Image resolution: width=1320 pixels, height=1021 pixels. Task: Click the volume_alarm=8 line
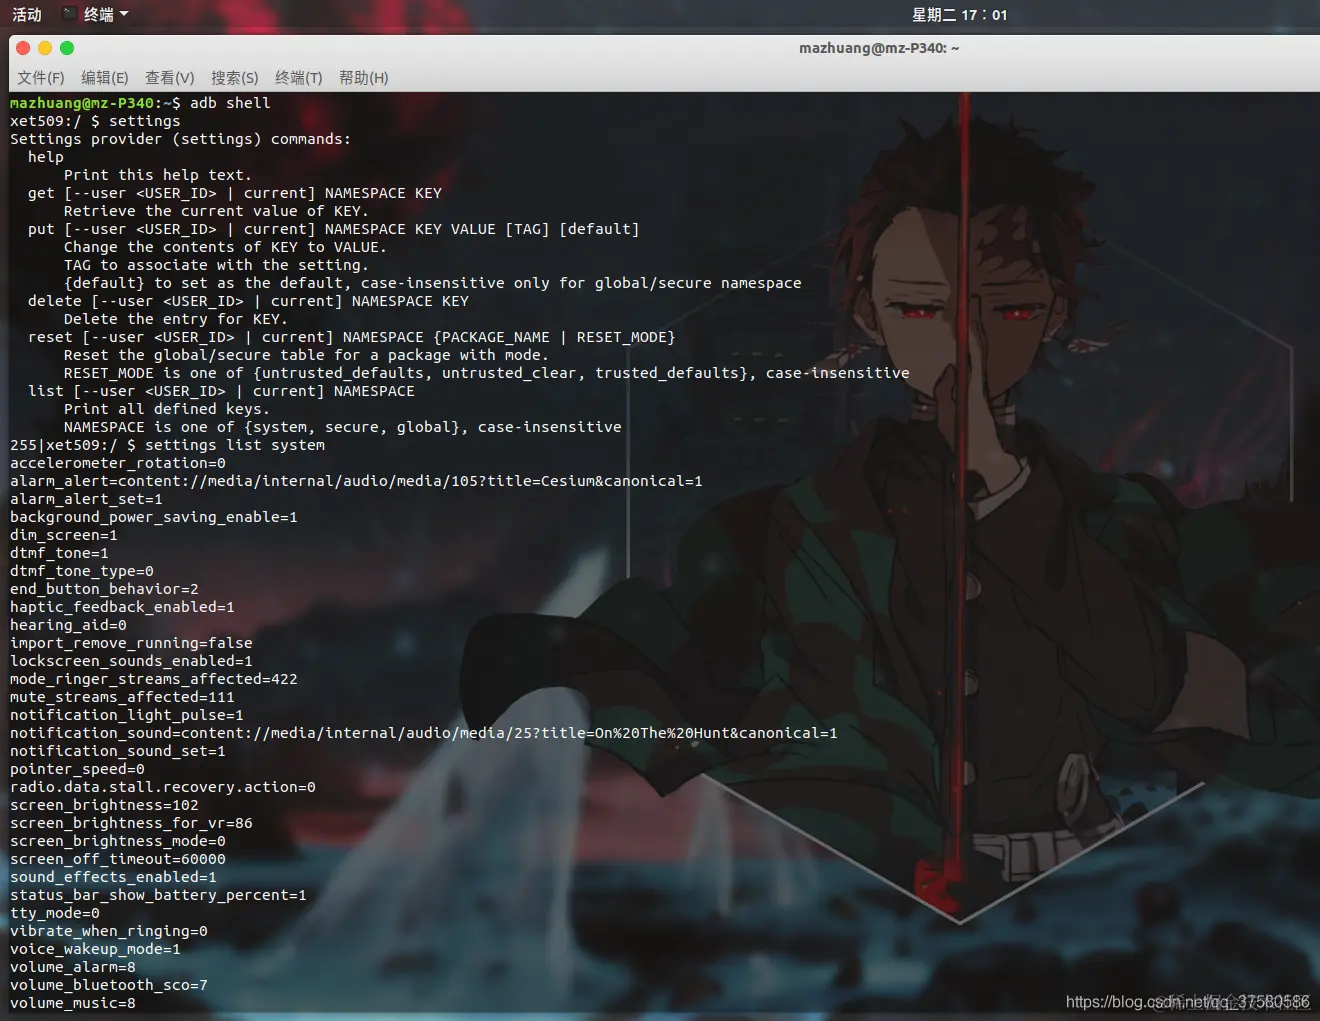(73, 967)
